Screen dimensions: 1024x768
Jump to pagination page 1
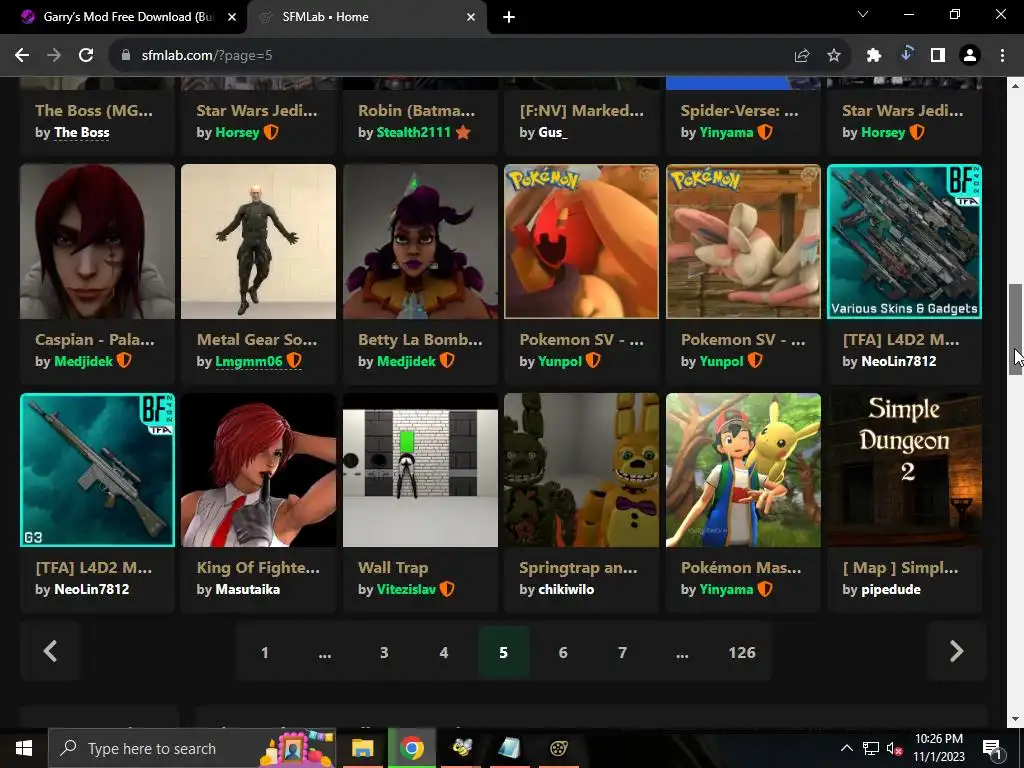pos(264,652)
